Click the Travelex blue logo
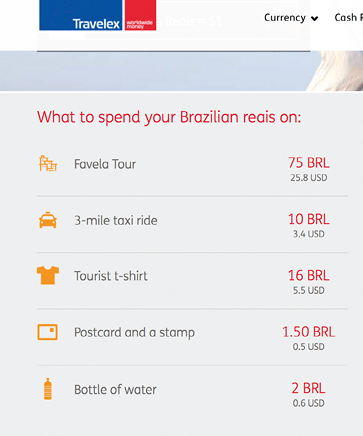 pyautogui.click(x=81, y=15)
